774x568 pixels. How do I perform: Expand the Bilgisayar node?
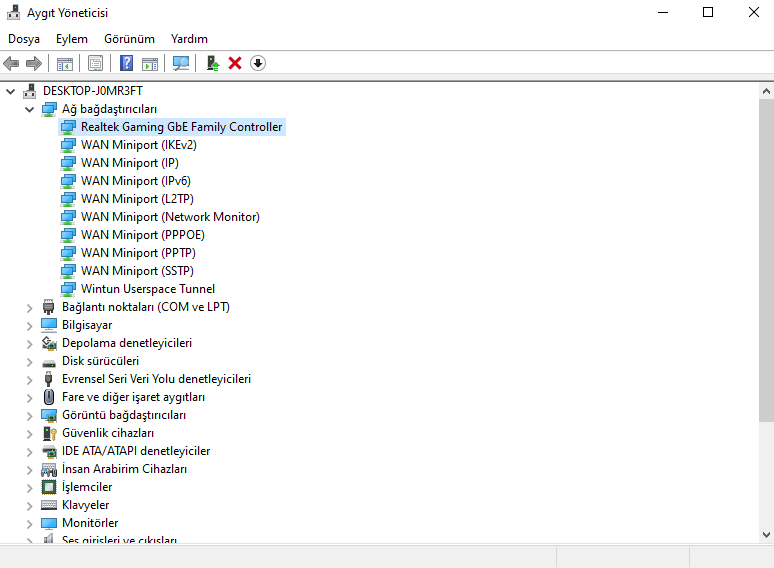click(30, 326)
